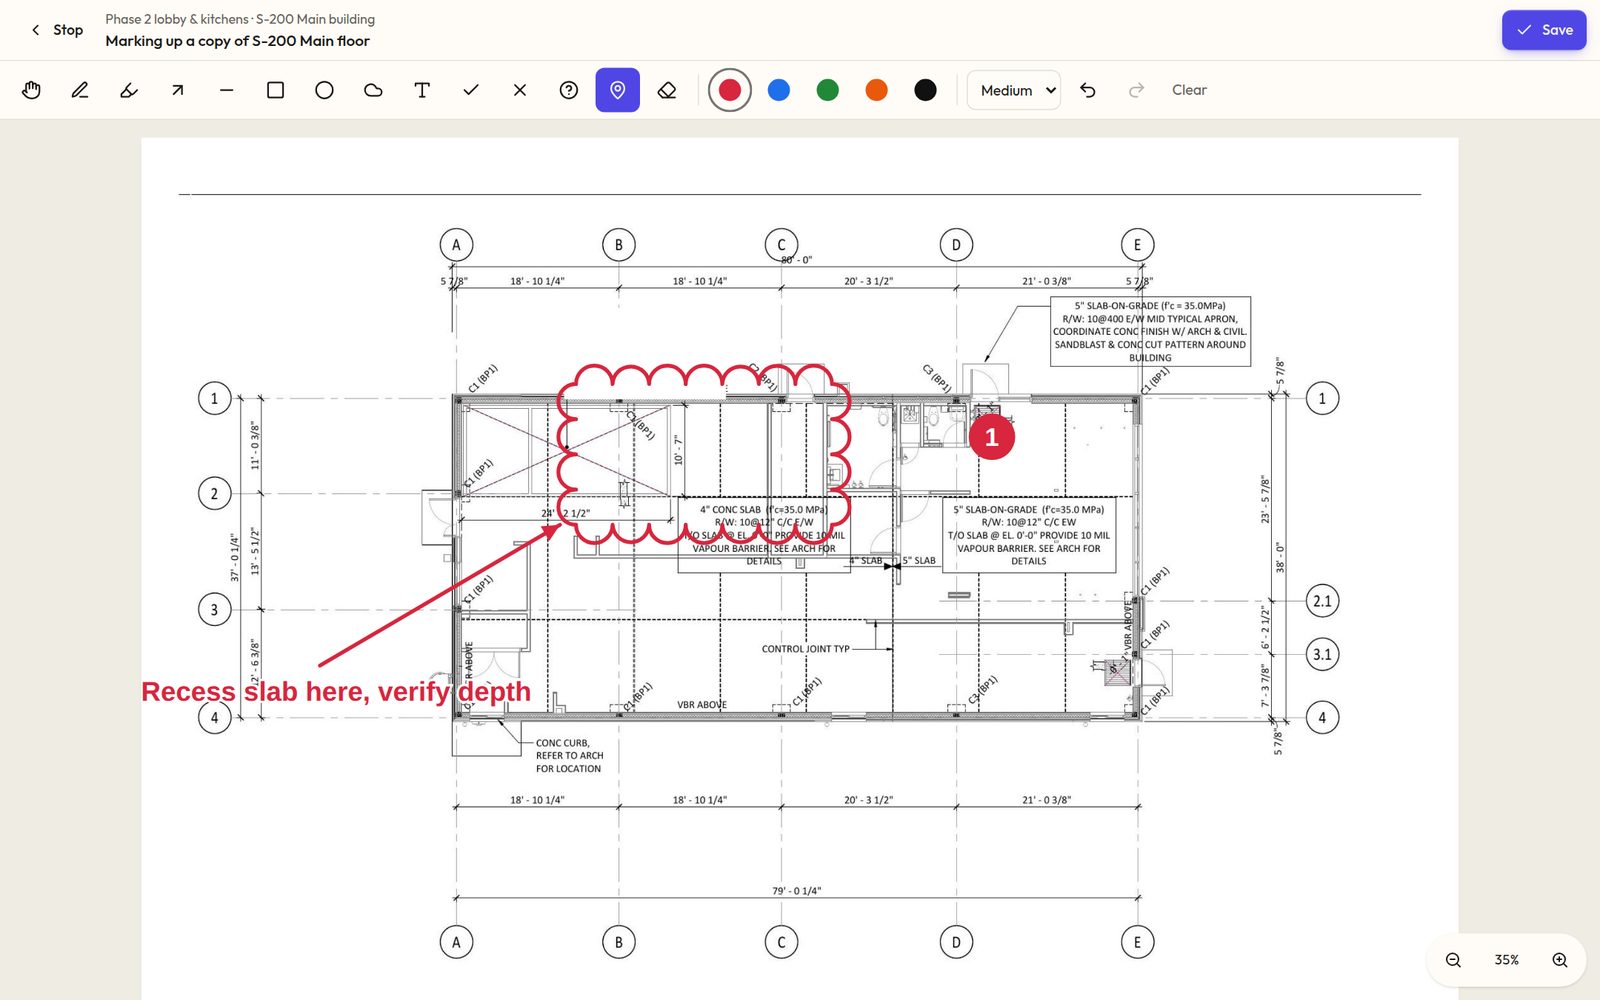Image resolution: width=1600 pixels, height=1000 pixels.
Task: Choose the cloud markup tool
Action: (373, 90)
